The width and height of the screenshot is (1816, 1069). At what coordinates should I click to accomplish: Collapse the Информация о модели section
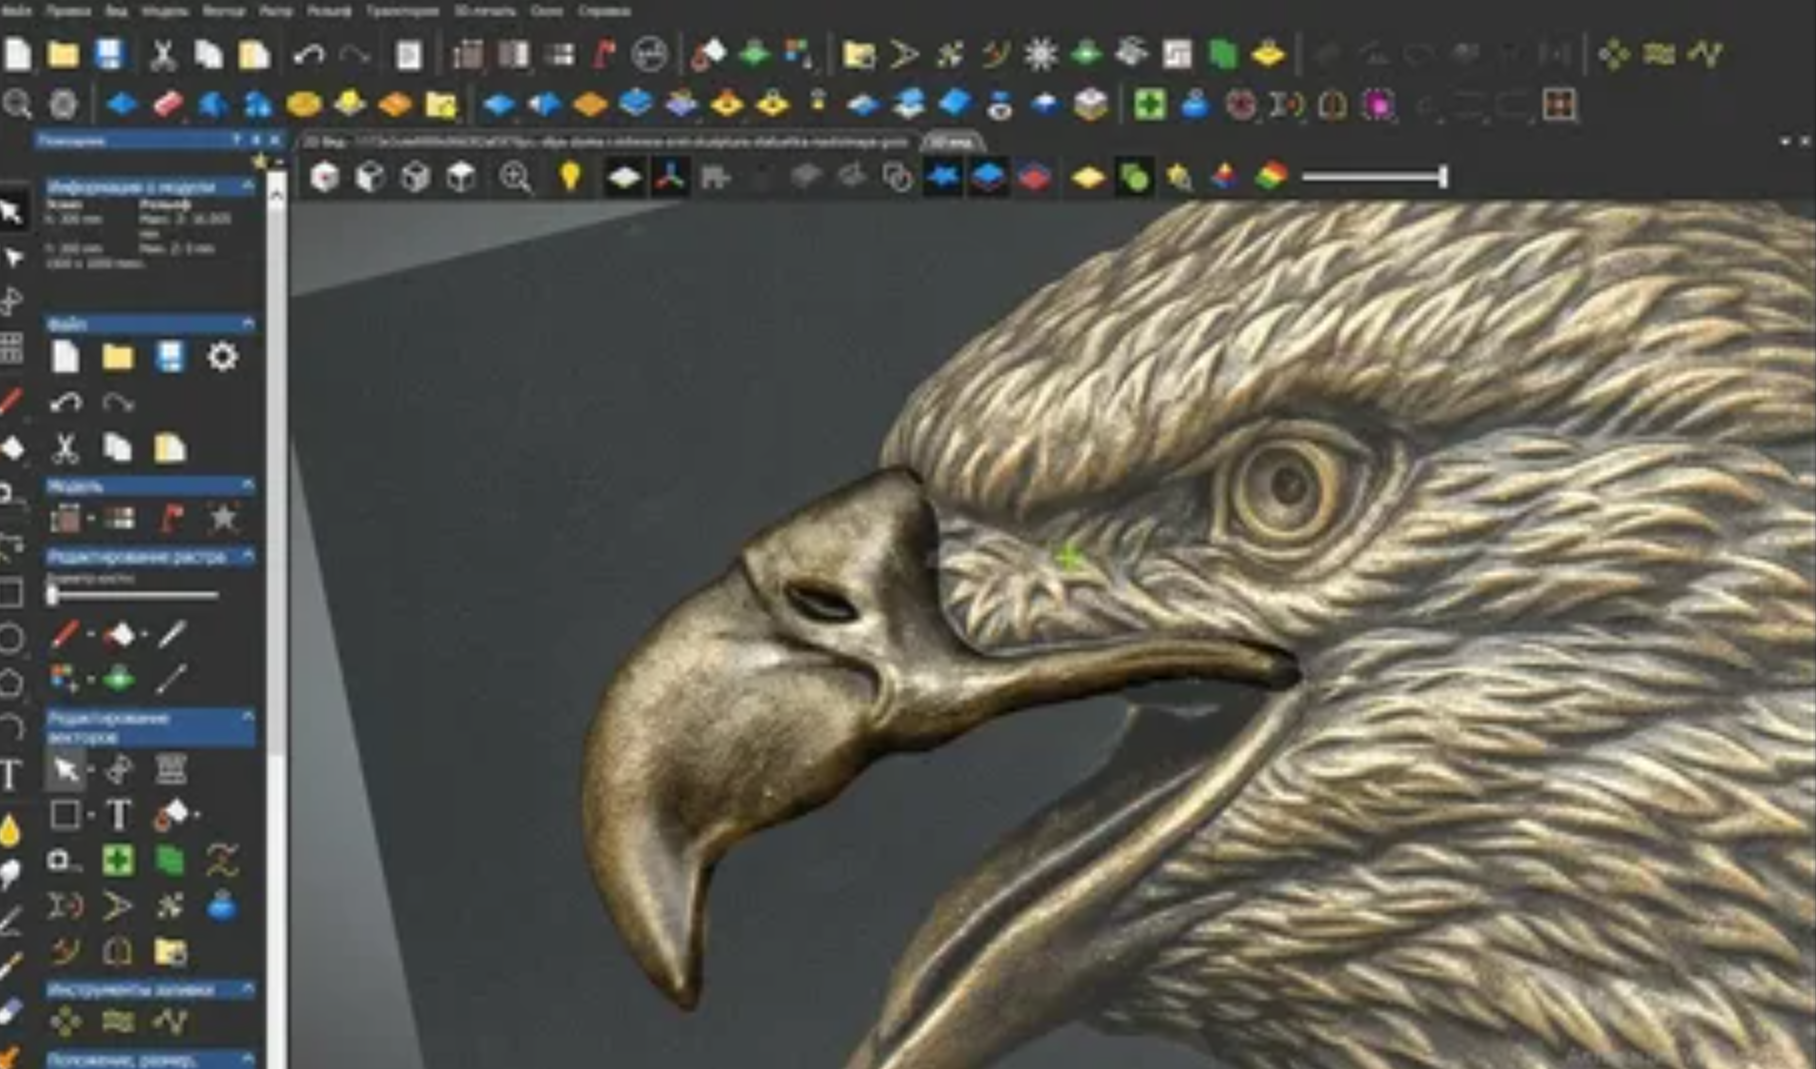click(247, 187)
